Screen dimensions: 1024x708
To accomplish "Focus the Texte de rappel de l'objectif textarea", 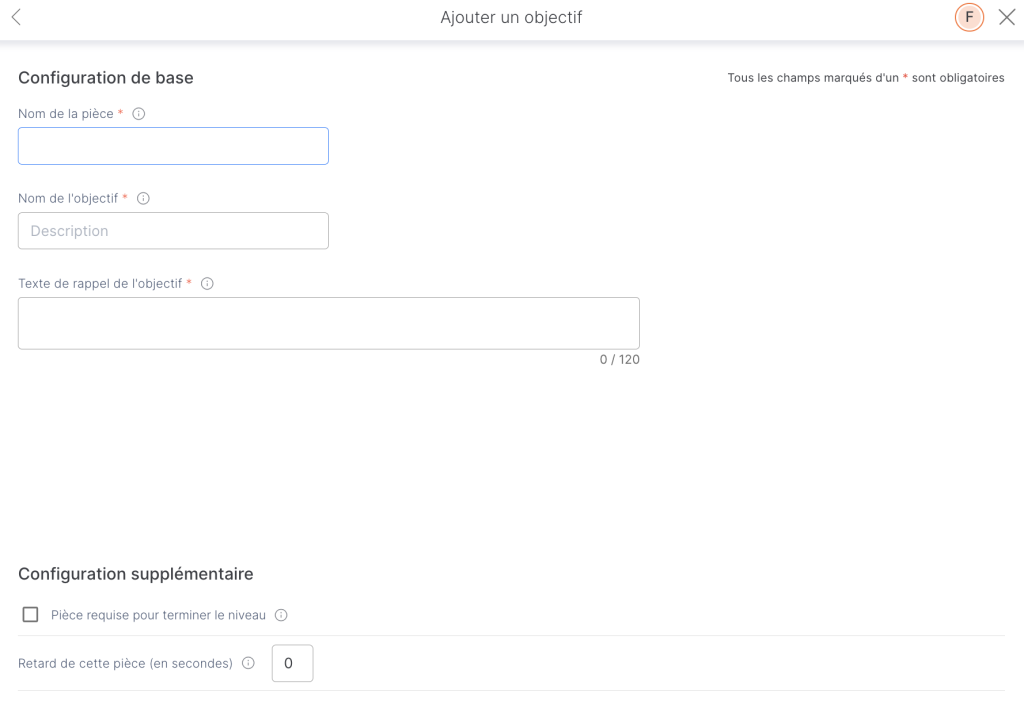I will 328,323.
